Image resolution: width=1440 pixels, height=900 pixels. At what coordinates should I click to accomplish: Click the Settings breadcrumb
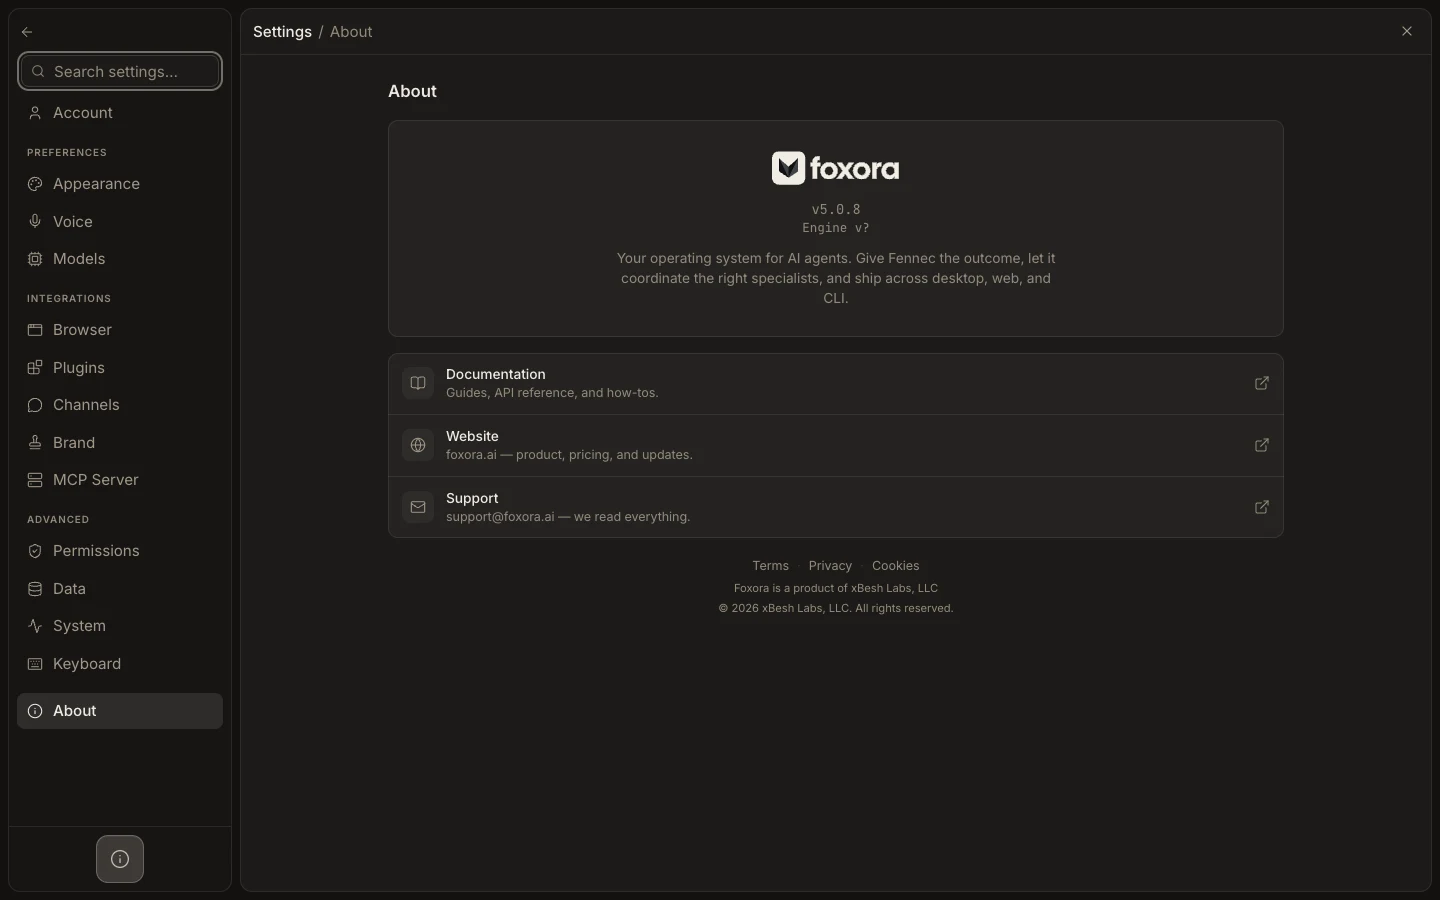click(x=282, y=32)
